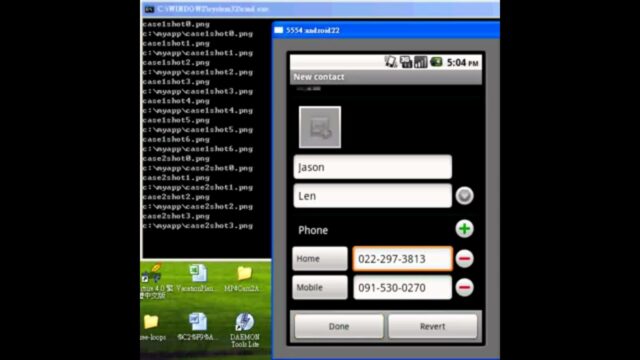640x360 pixels.
Task: Open the Home phone type dropdown
Action: click(x=320, y=259)
